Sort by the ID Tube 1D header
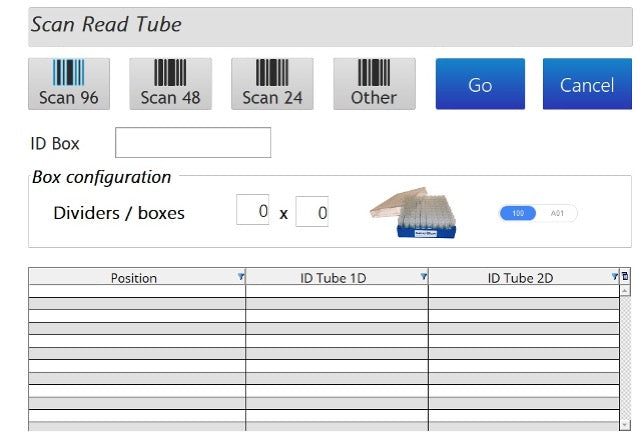This screenshot has height=443, width=640. click(334, 278)
